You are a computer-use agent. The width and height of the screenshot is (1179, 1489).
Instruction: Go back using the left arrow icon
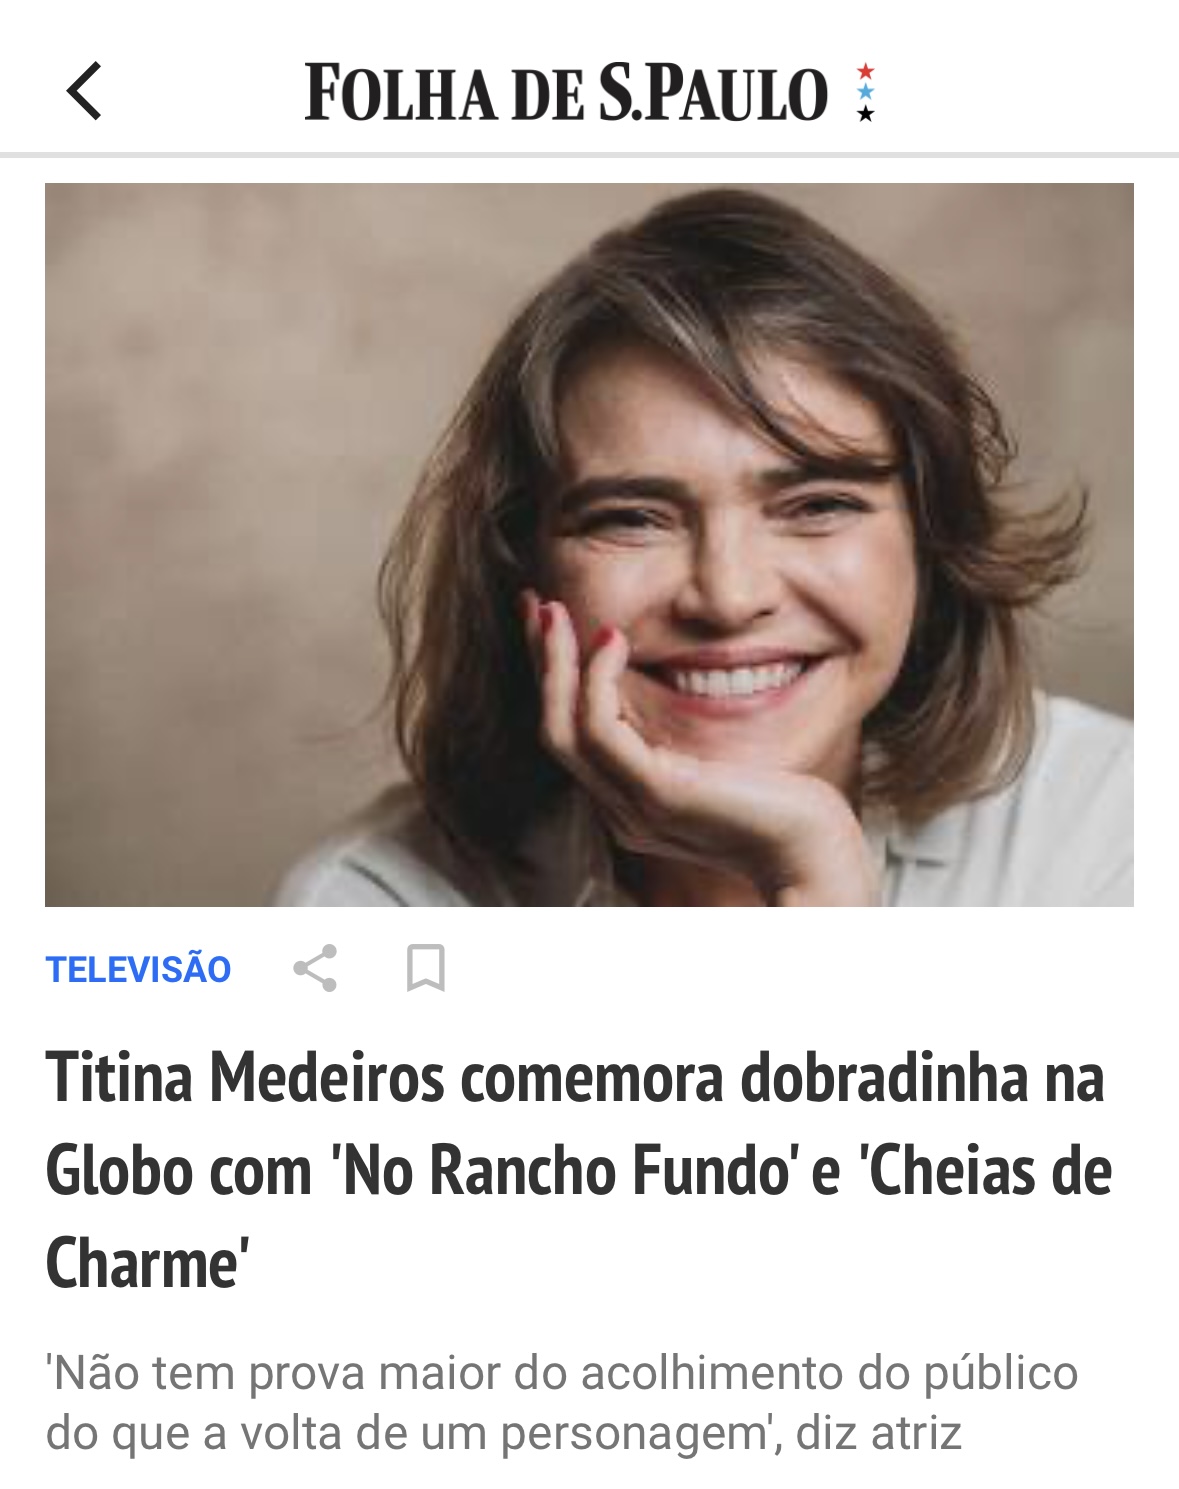pos(84,91)
